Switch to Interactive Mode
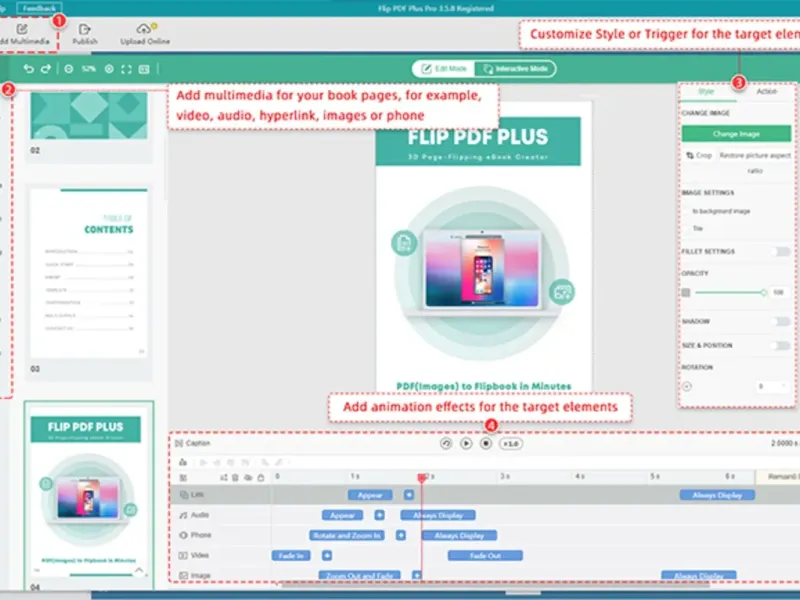This screenshot has width=800, height=600. [x=515, y=68]
